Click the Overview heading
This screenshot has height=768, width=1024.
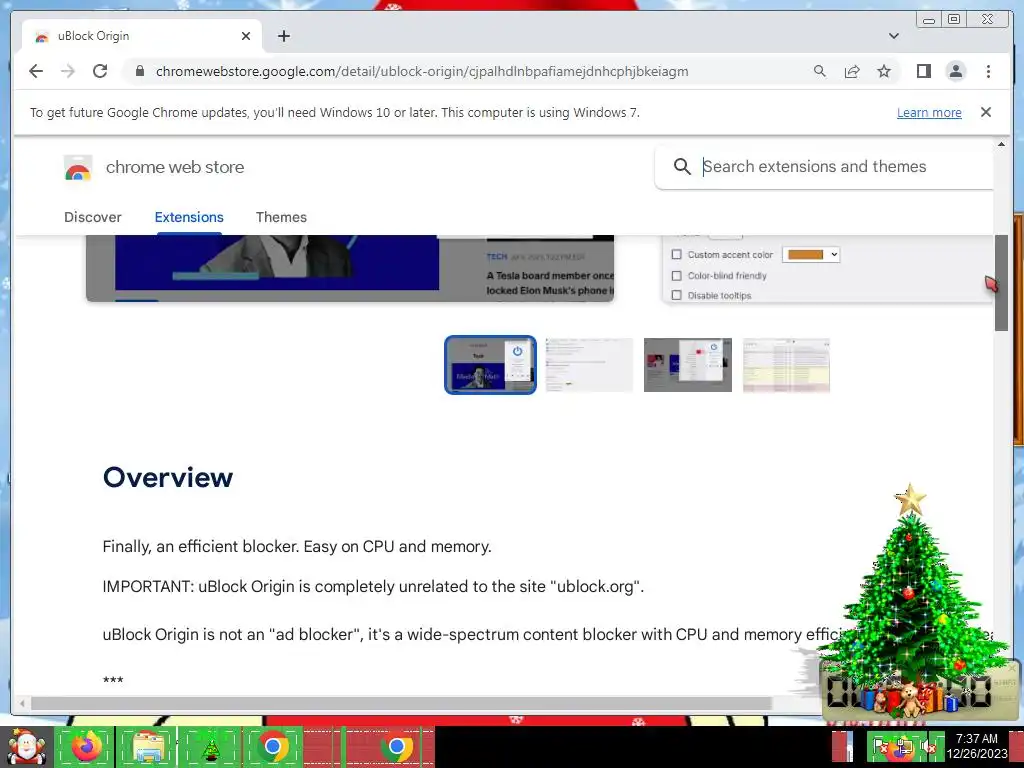pos(168,477)
